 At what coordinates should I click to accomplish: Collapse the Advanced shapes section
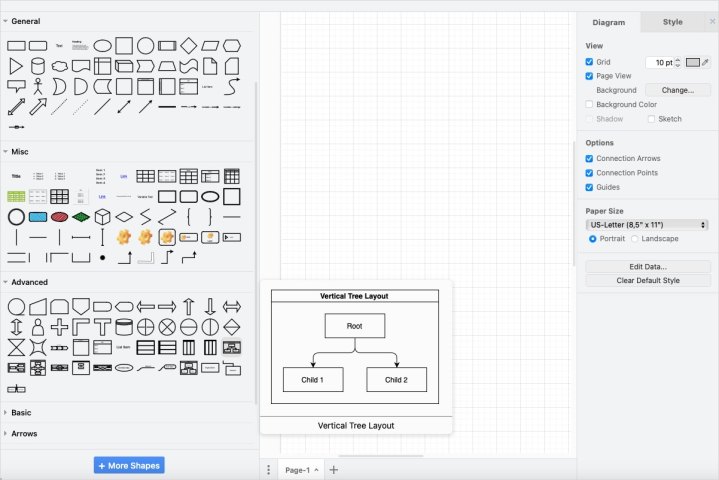pos(28,282)
